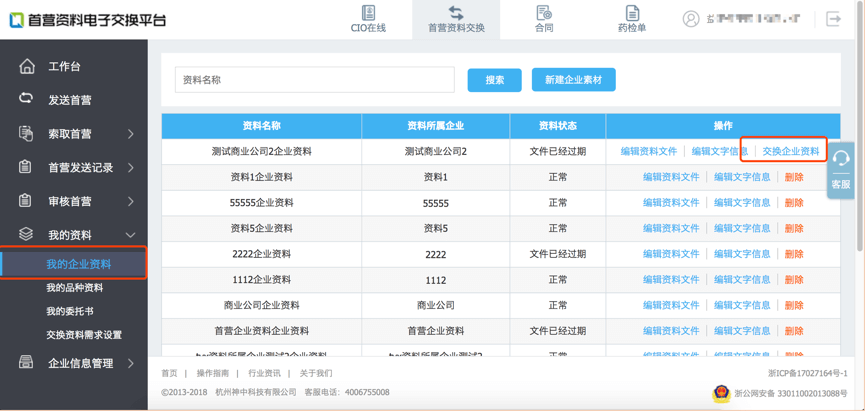
Task: Click 删除 for 首营企业资料企业资料
Action: [x=794, y=330]
